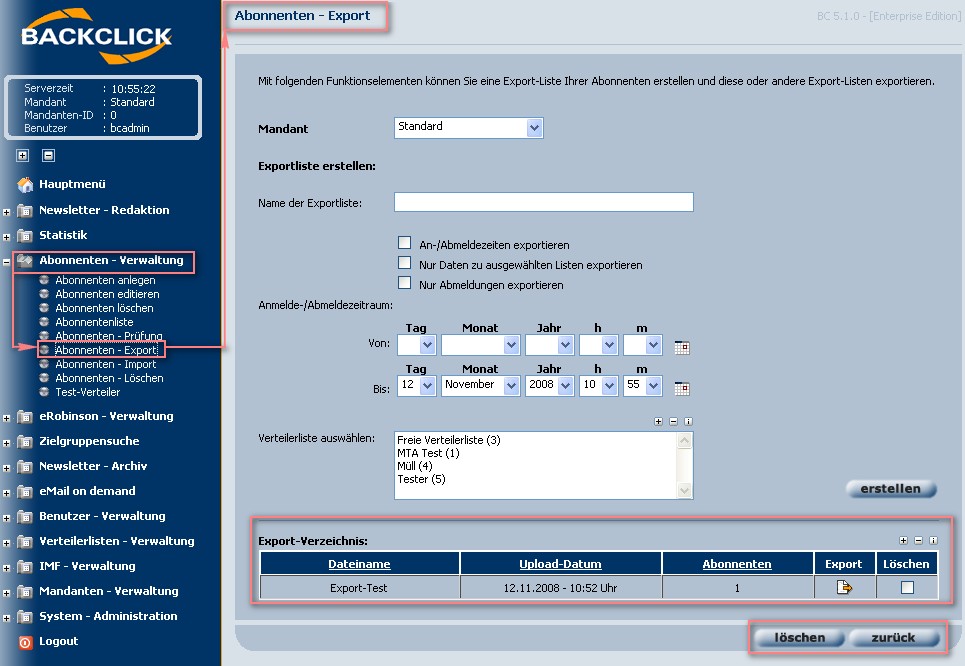The image size is (965, 666).
Task: Click the Statistik folder icon
Action: pos(25,236)
